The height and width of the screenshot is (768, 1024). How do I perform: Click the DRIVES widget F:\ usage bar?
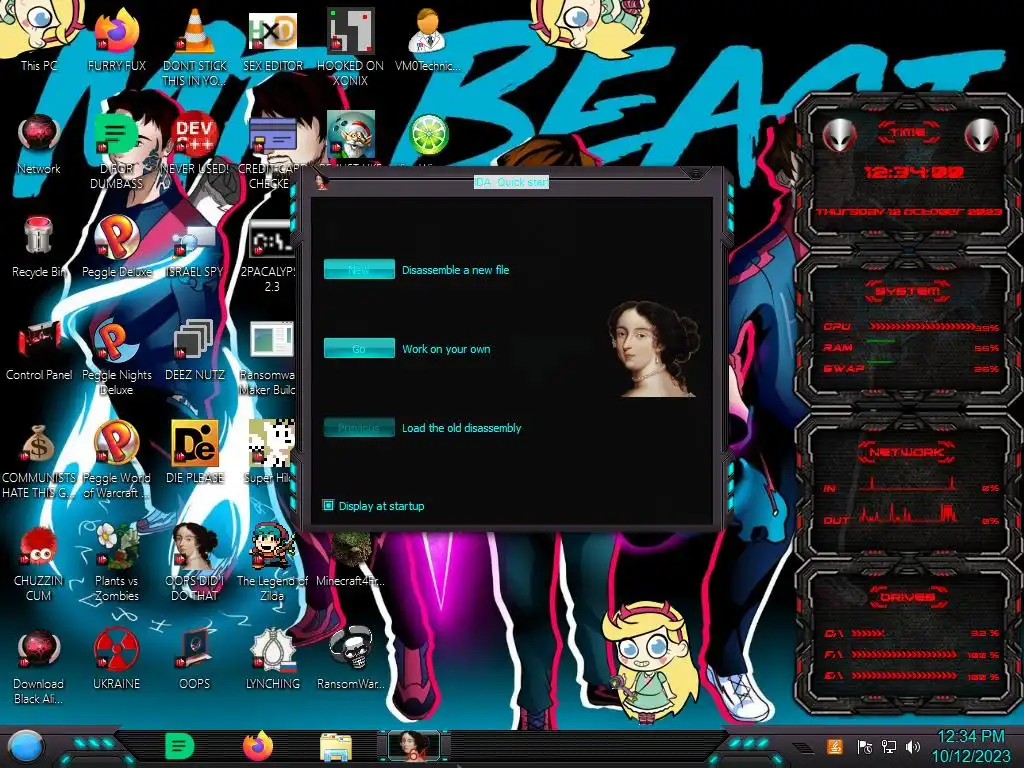[x=904, y=654]
